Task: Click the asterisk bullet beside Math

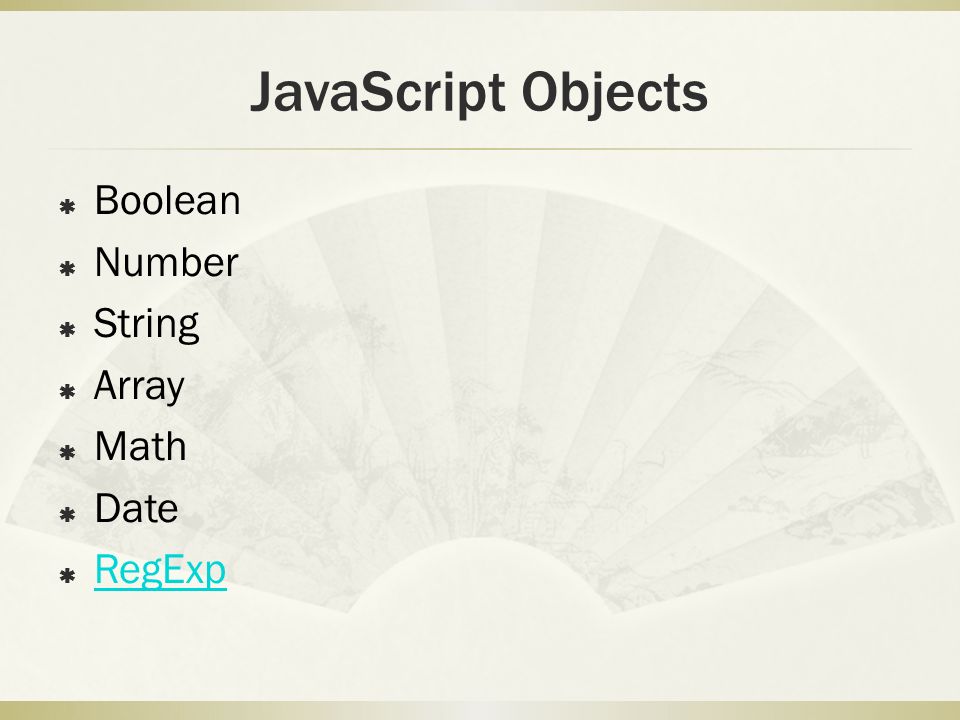Action: coord(67,452)
